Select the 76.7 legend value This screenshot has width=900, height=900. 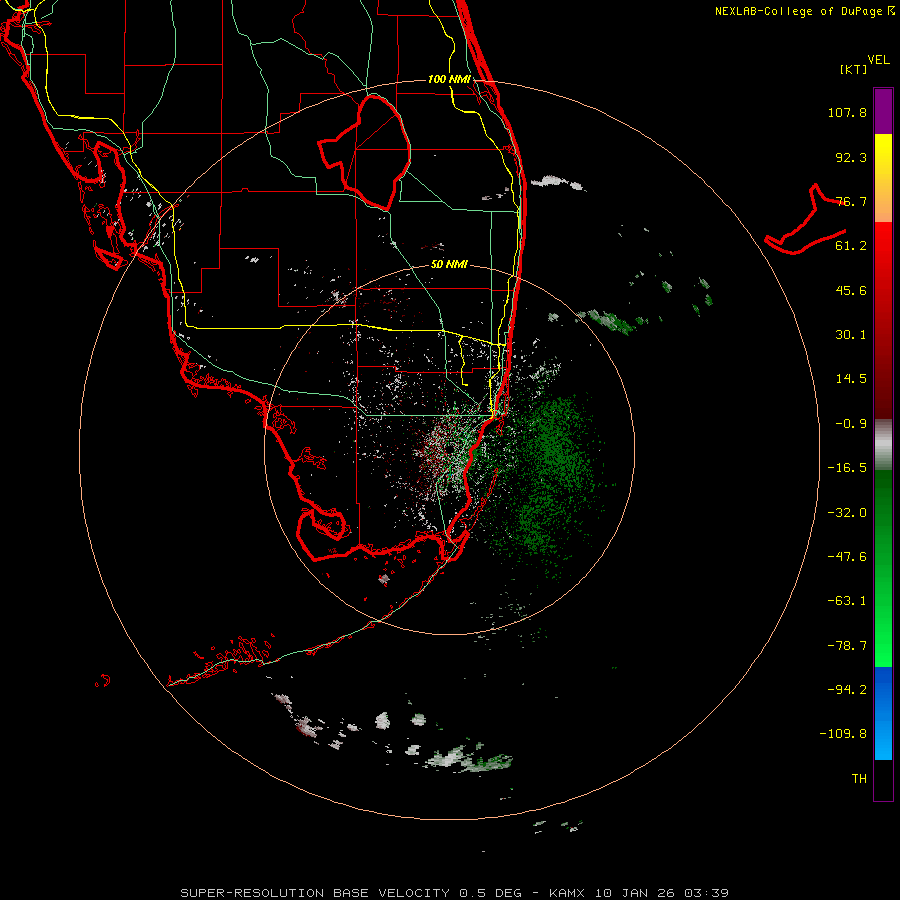point(851,201)
